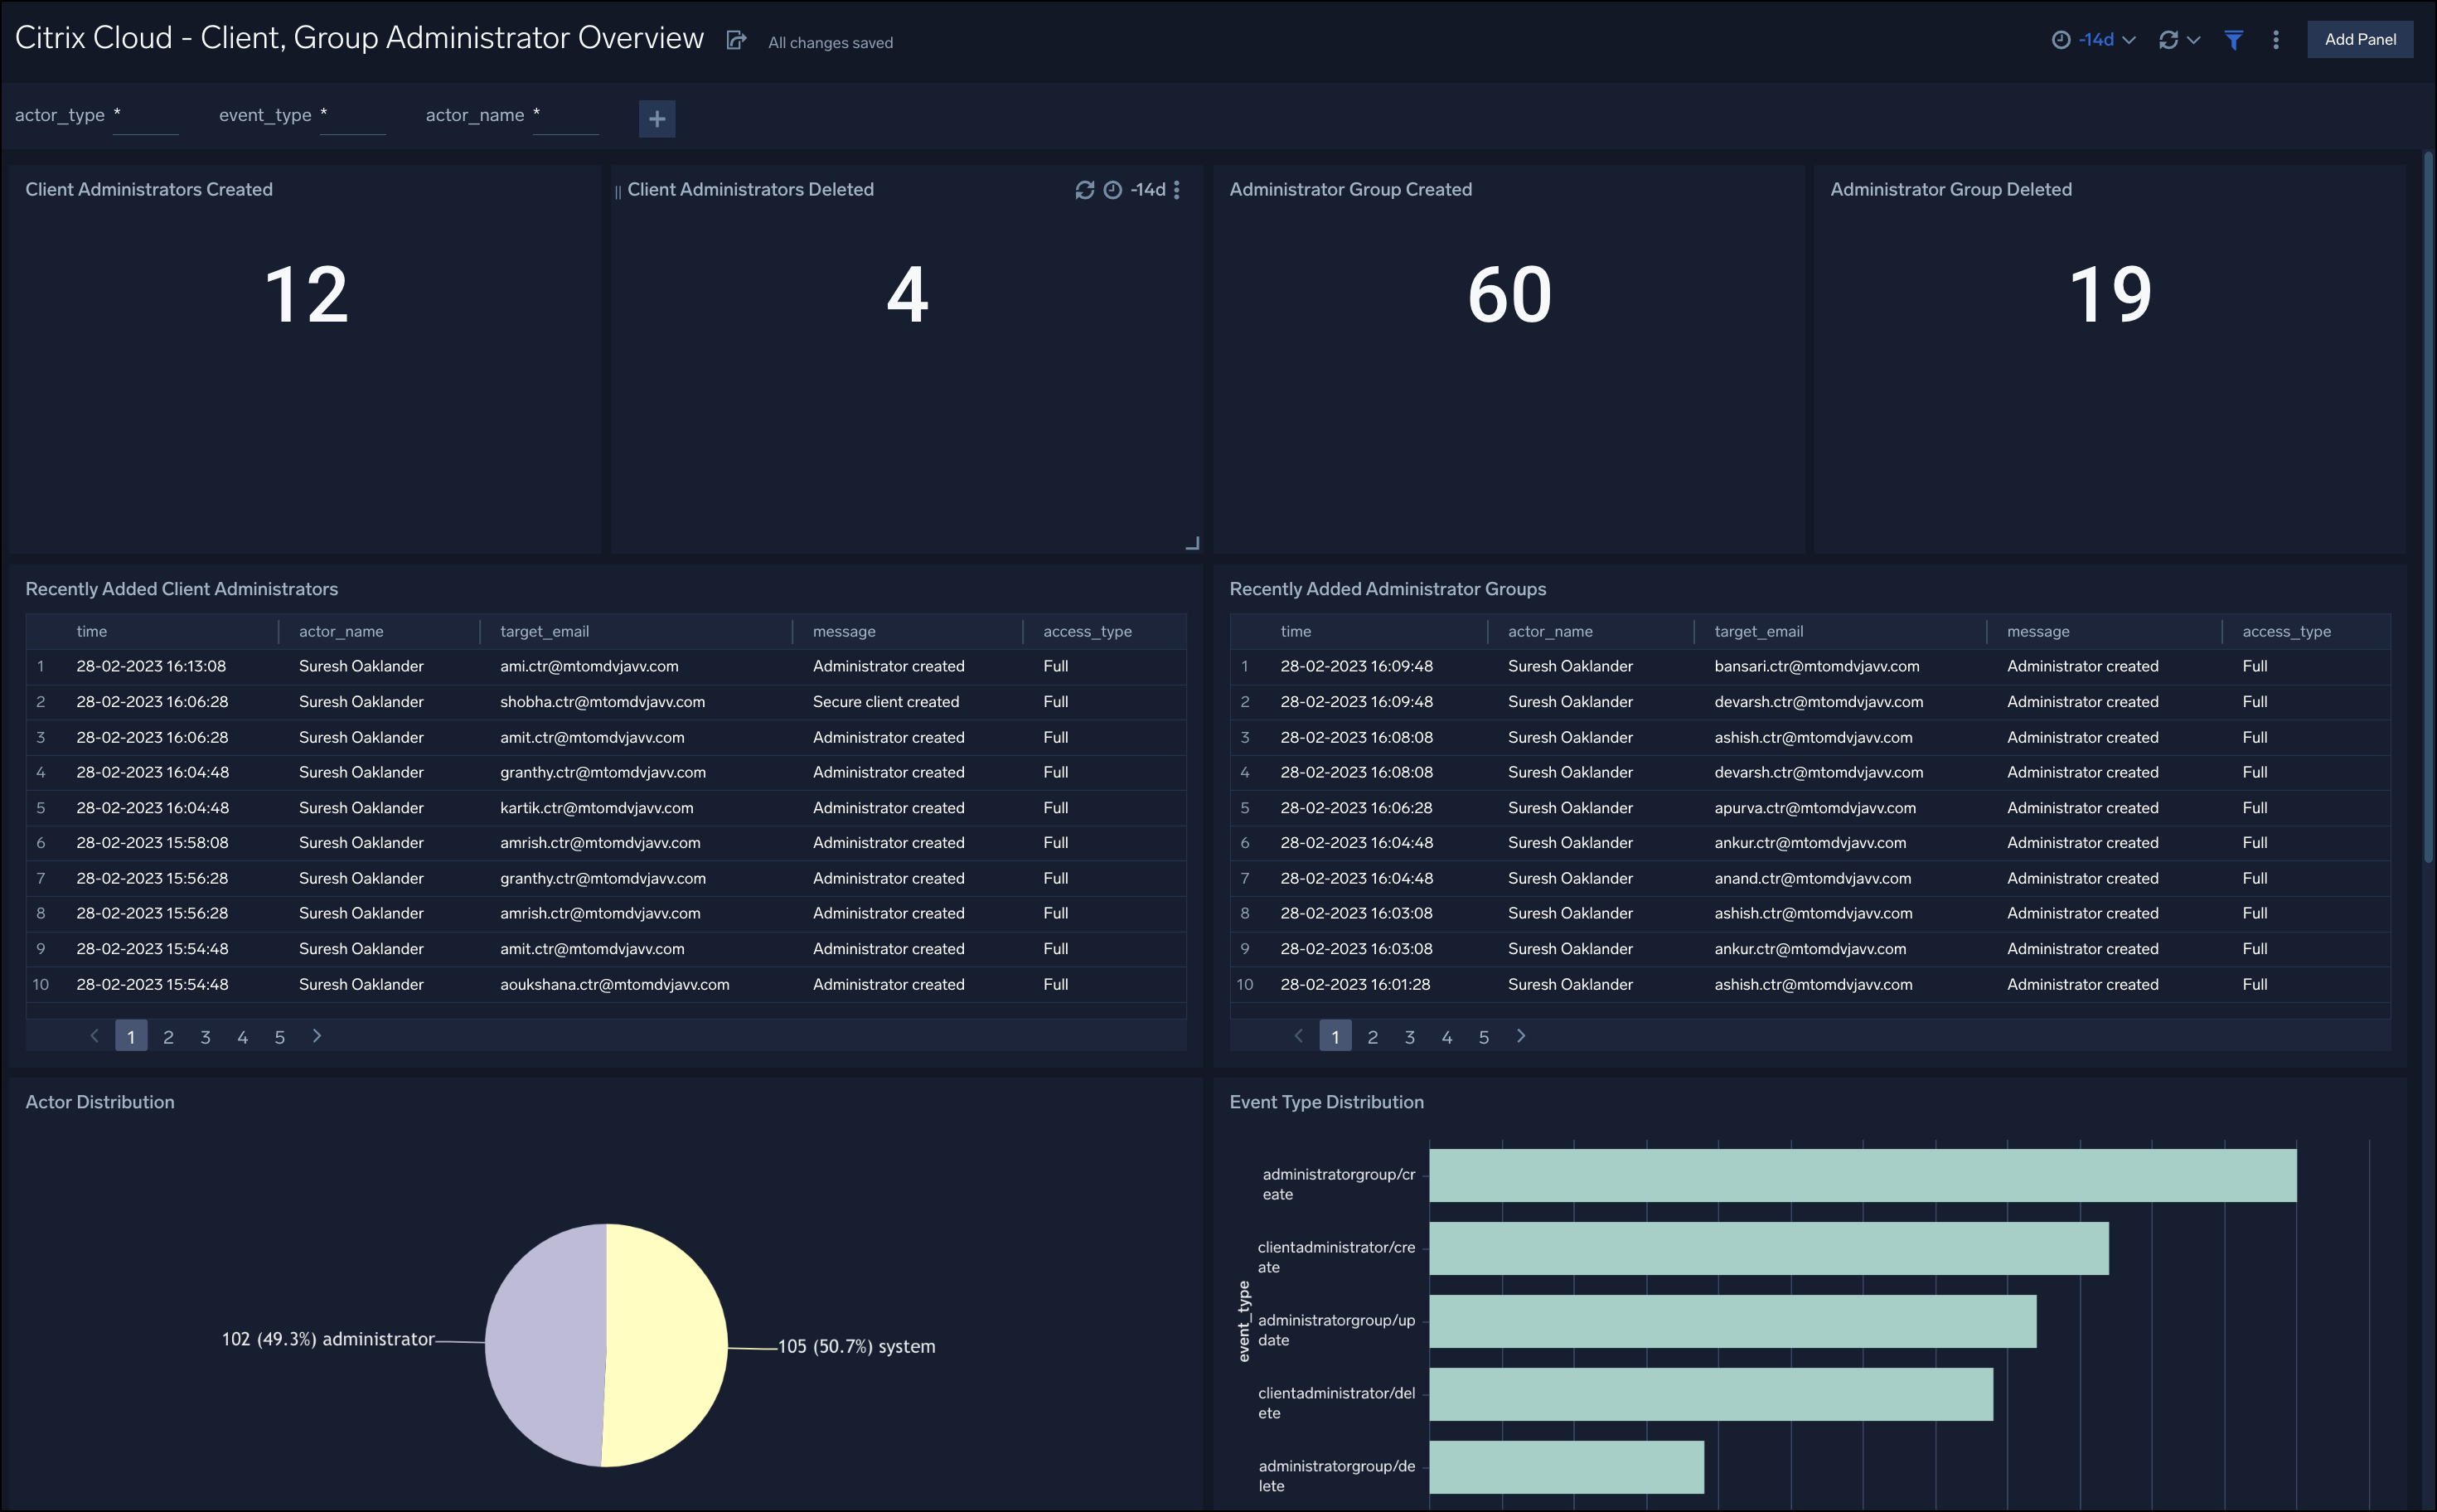Refresh the Client Administrators Deleted panel

1086,190
